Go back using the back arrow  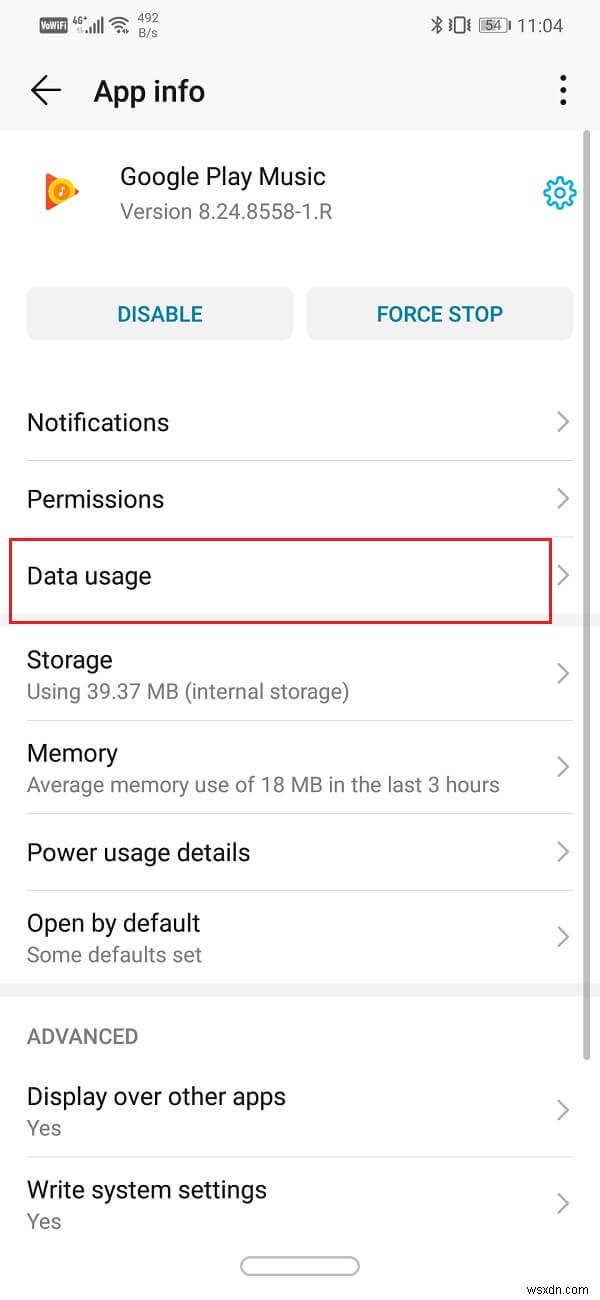coord(45,90)
